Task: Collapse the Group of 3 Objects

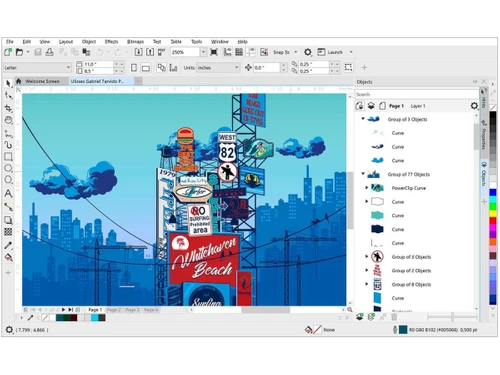Action: click(x=363, y=118)
